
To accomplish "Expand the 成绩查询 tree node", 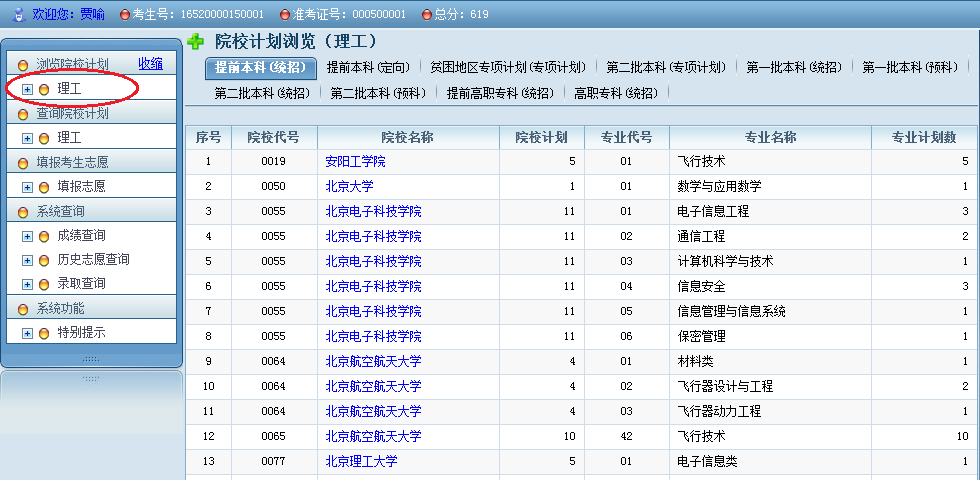I will click(x=27, y=236).
